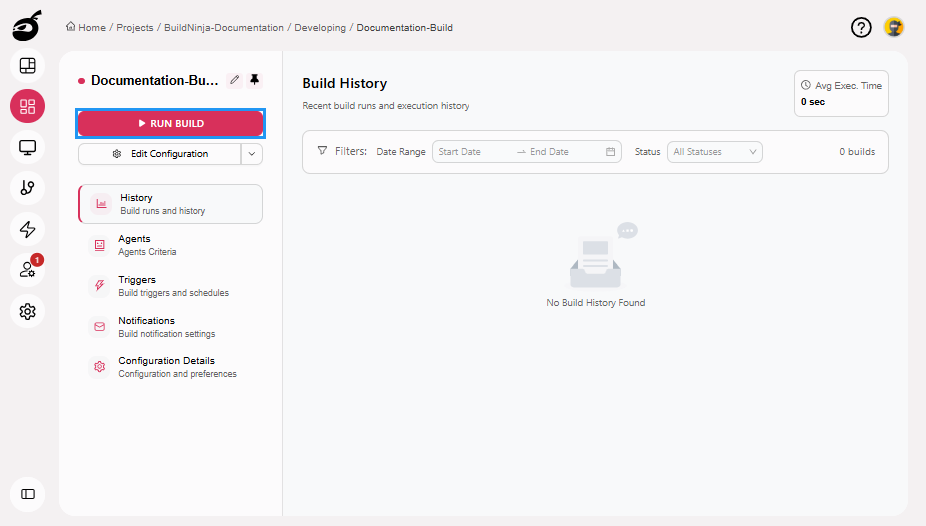Viewport: 926px width, 526px height.
Task: Open the settings gear icon in sidebar
Action: 28,311
